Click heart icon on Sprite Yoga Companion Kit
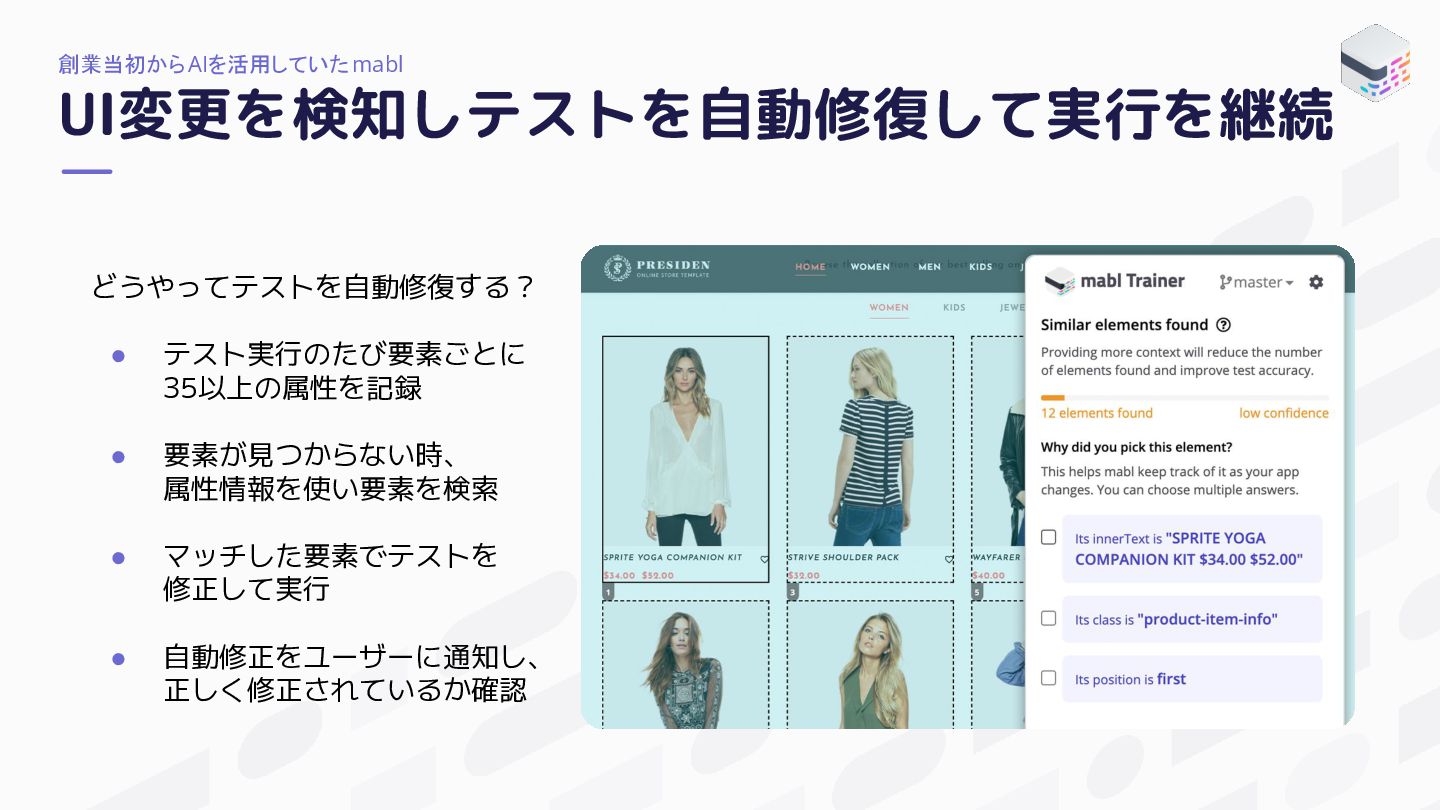 coord(764,560)
